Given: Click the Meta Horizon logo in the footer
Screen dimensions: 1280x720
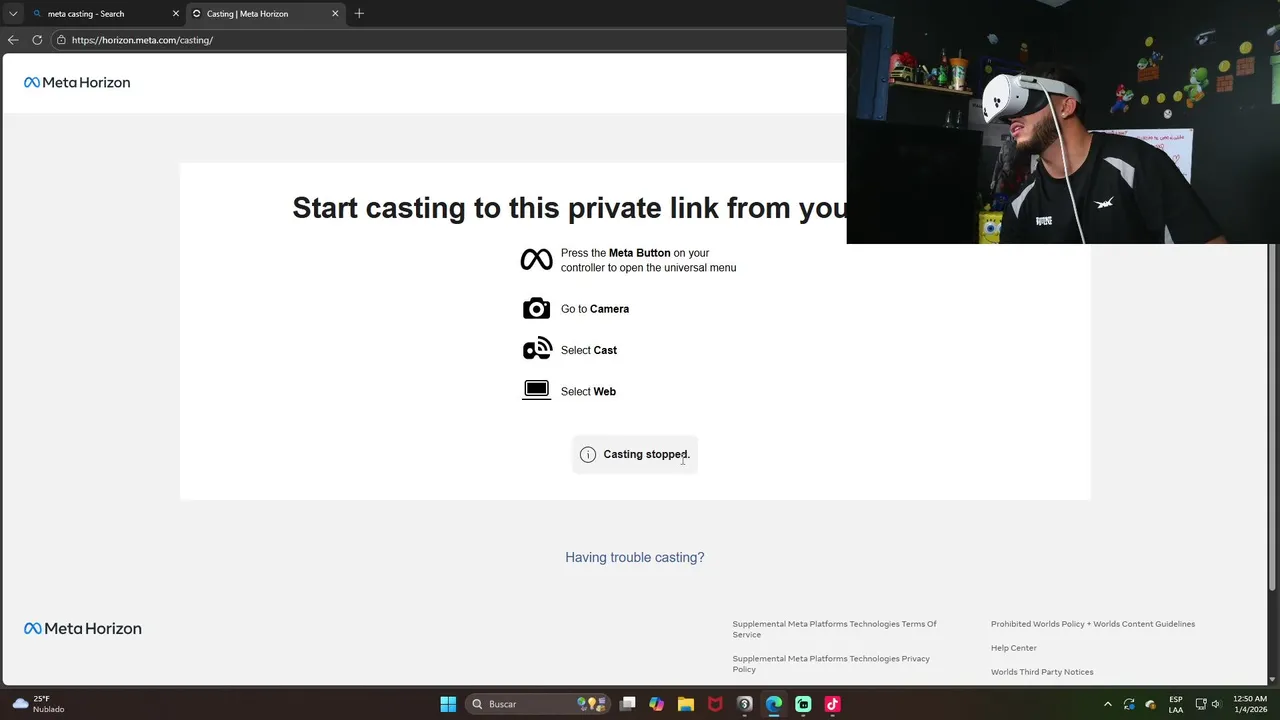Looking at the screenshot, I should pos(83,628).
